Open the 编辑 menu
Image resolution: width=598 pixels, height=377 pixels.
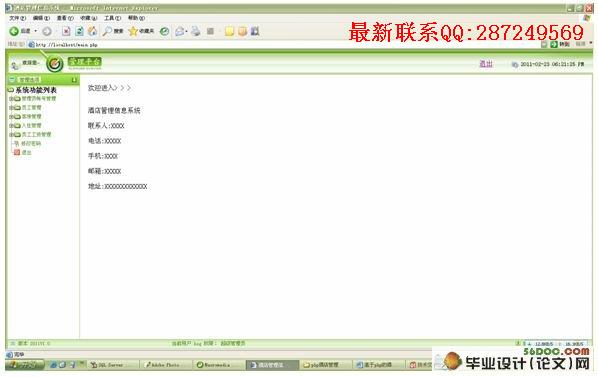coord(41,18)
